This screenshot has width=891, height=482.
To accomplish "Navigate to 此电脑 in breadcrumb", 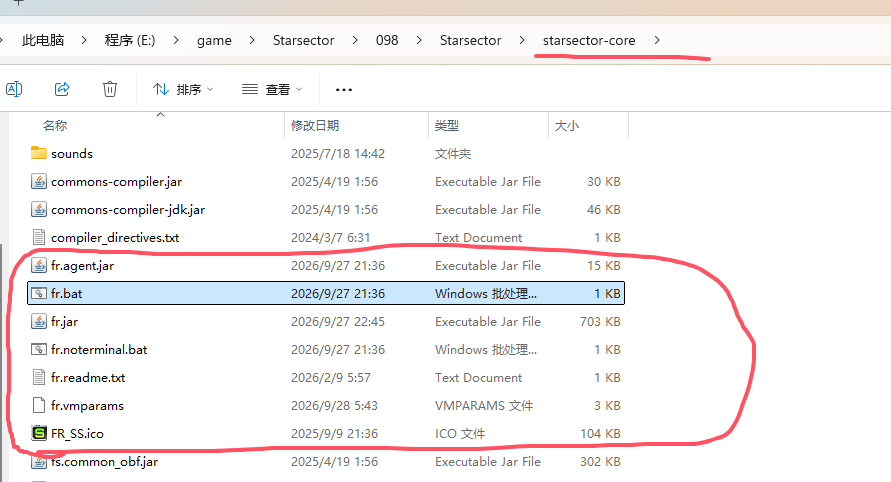I will [43, 40].
